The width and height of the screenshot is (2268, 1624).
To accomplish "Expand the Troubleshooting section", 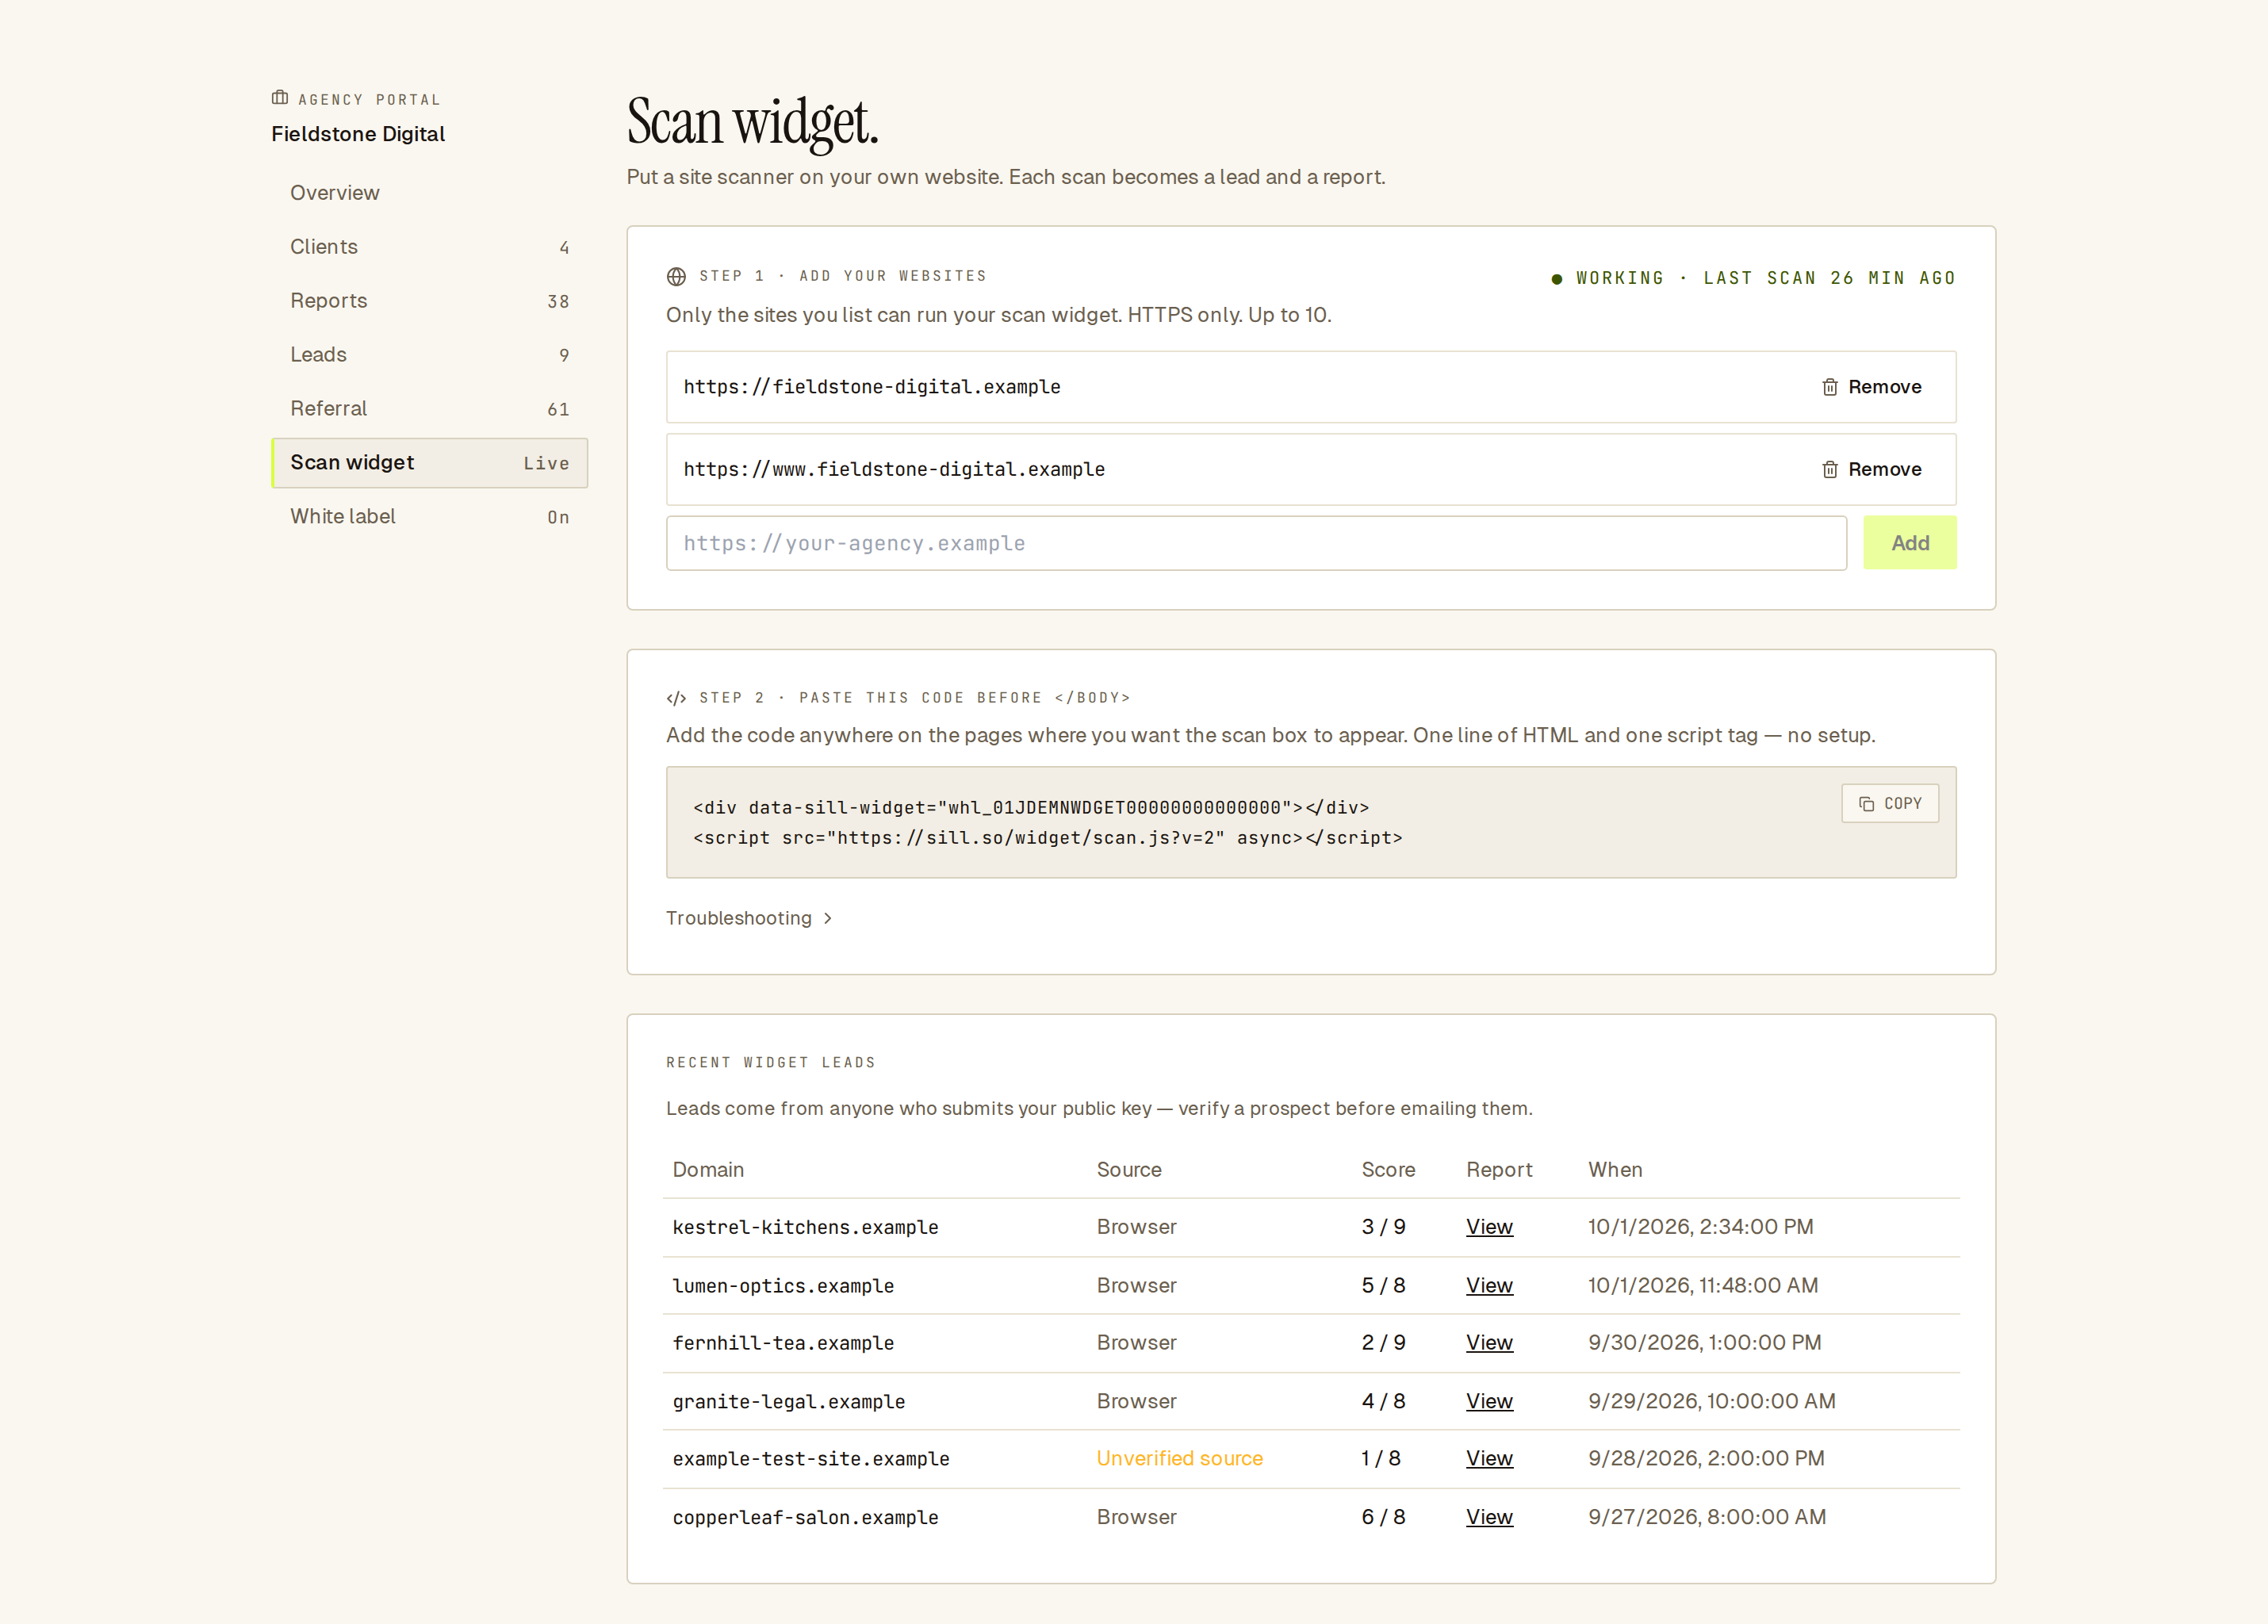I will 749,918.
